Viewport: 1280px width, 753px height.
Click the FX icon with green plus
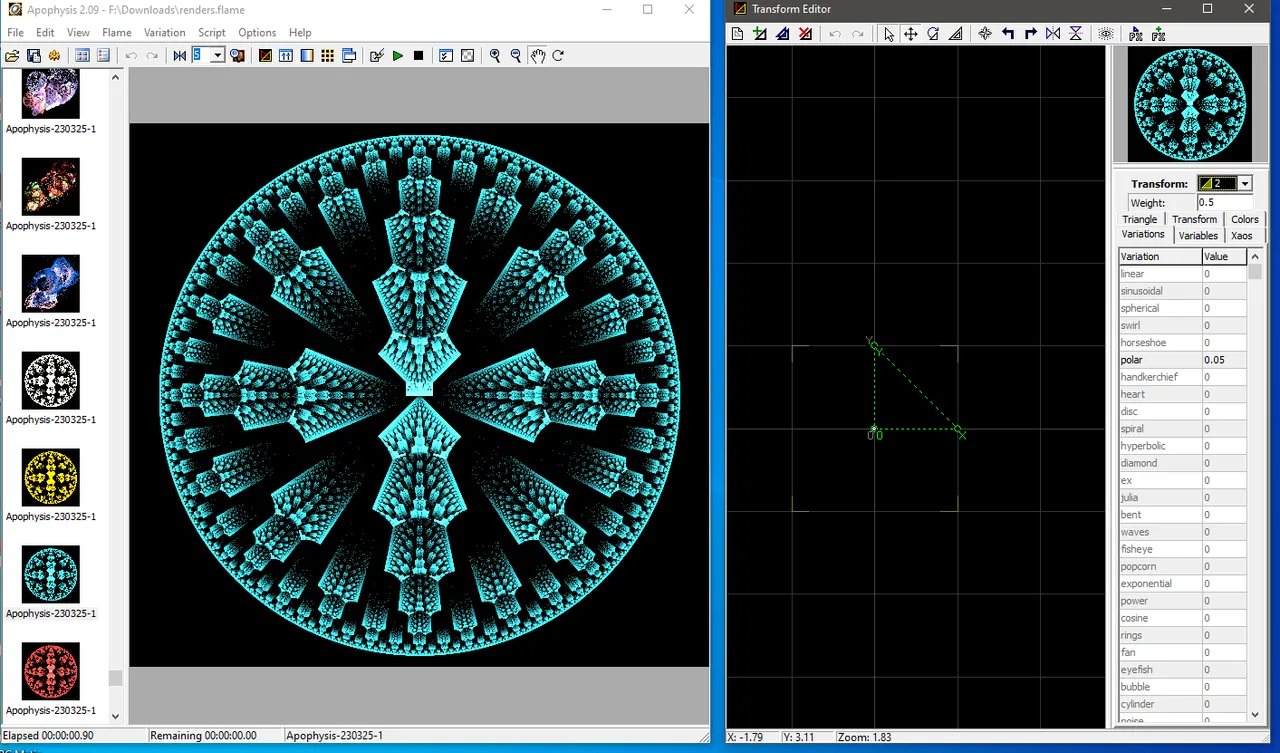(x=1158, y=34)
